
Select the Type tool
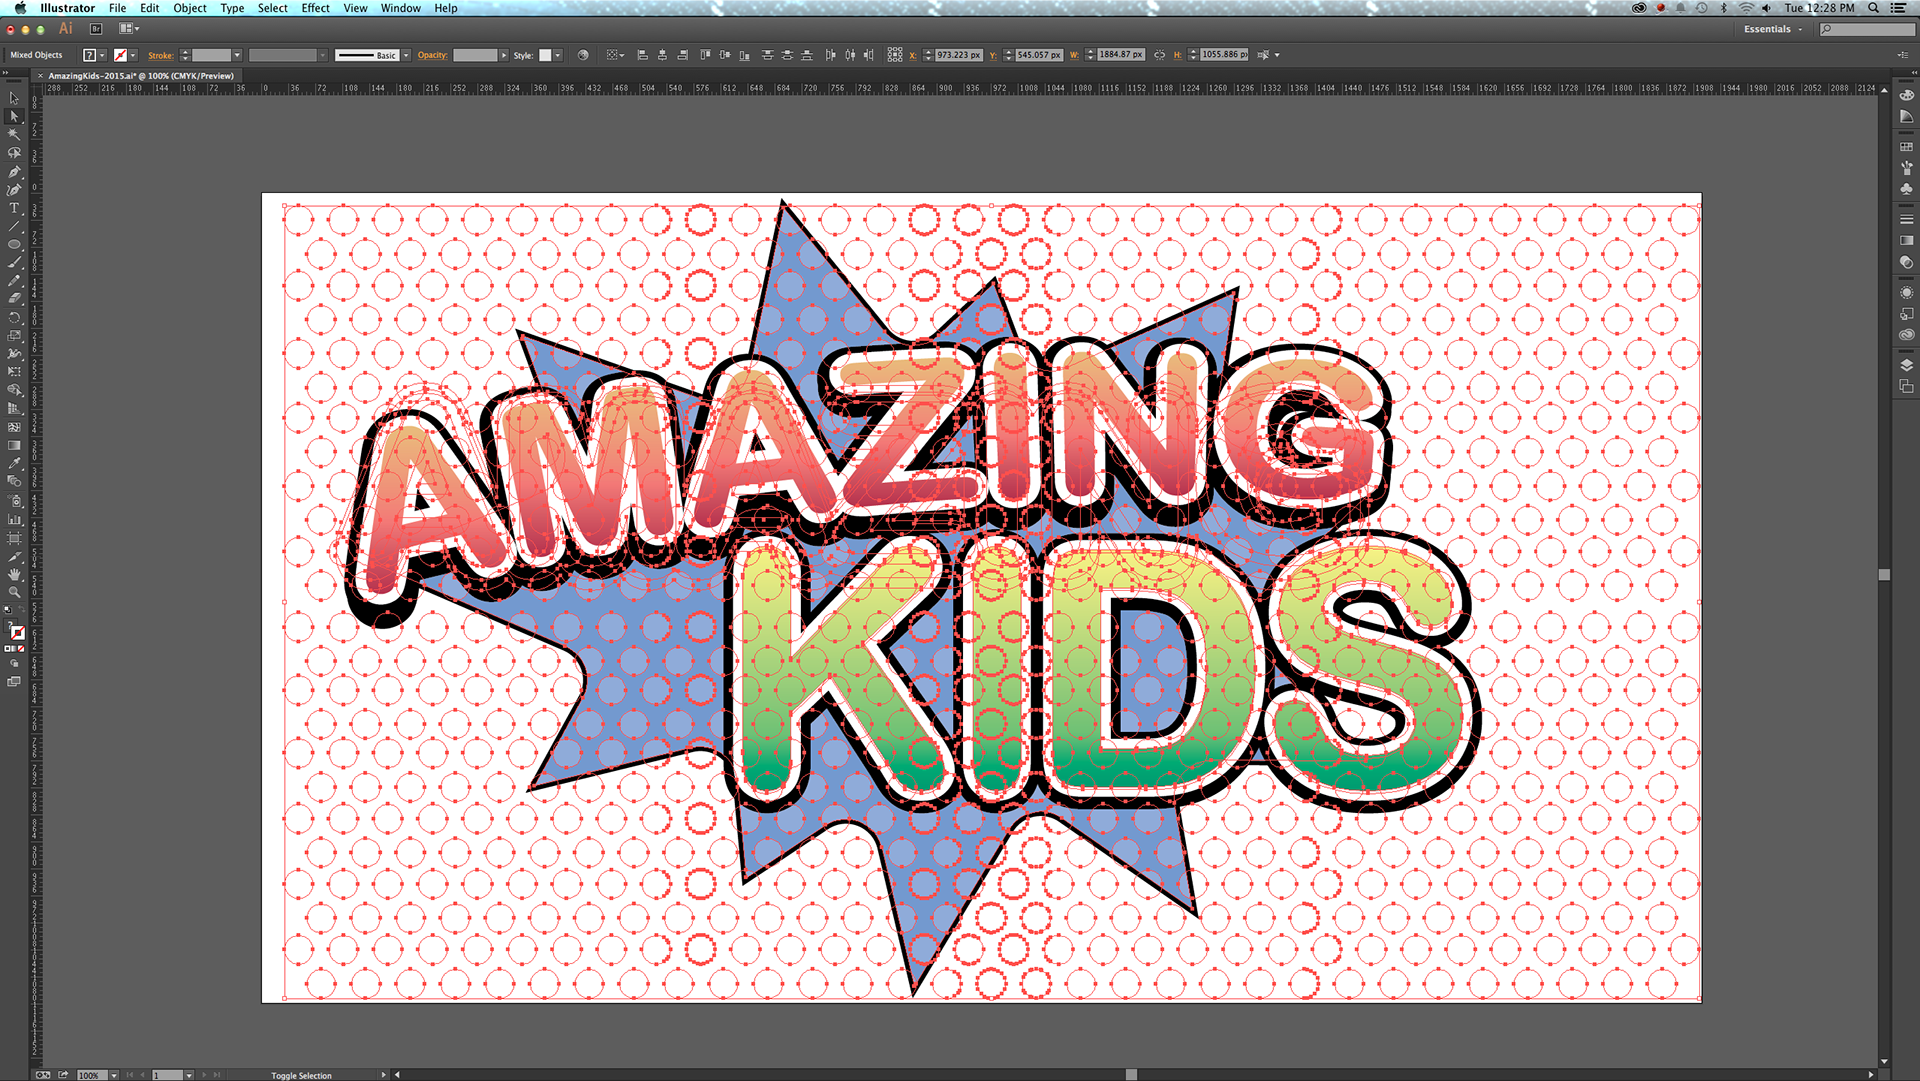coord(14,208)
